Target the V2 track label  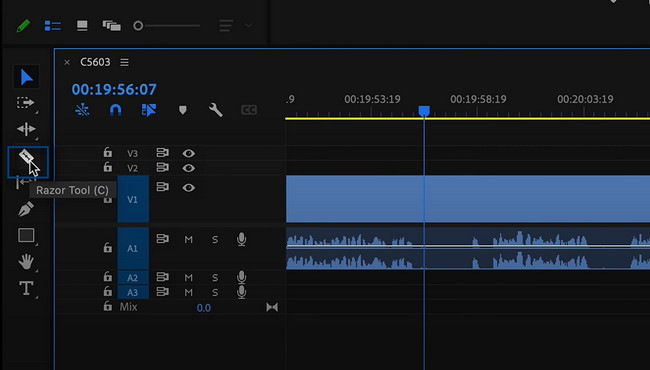coord(132,168)
